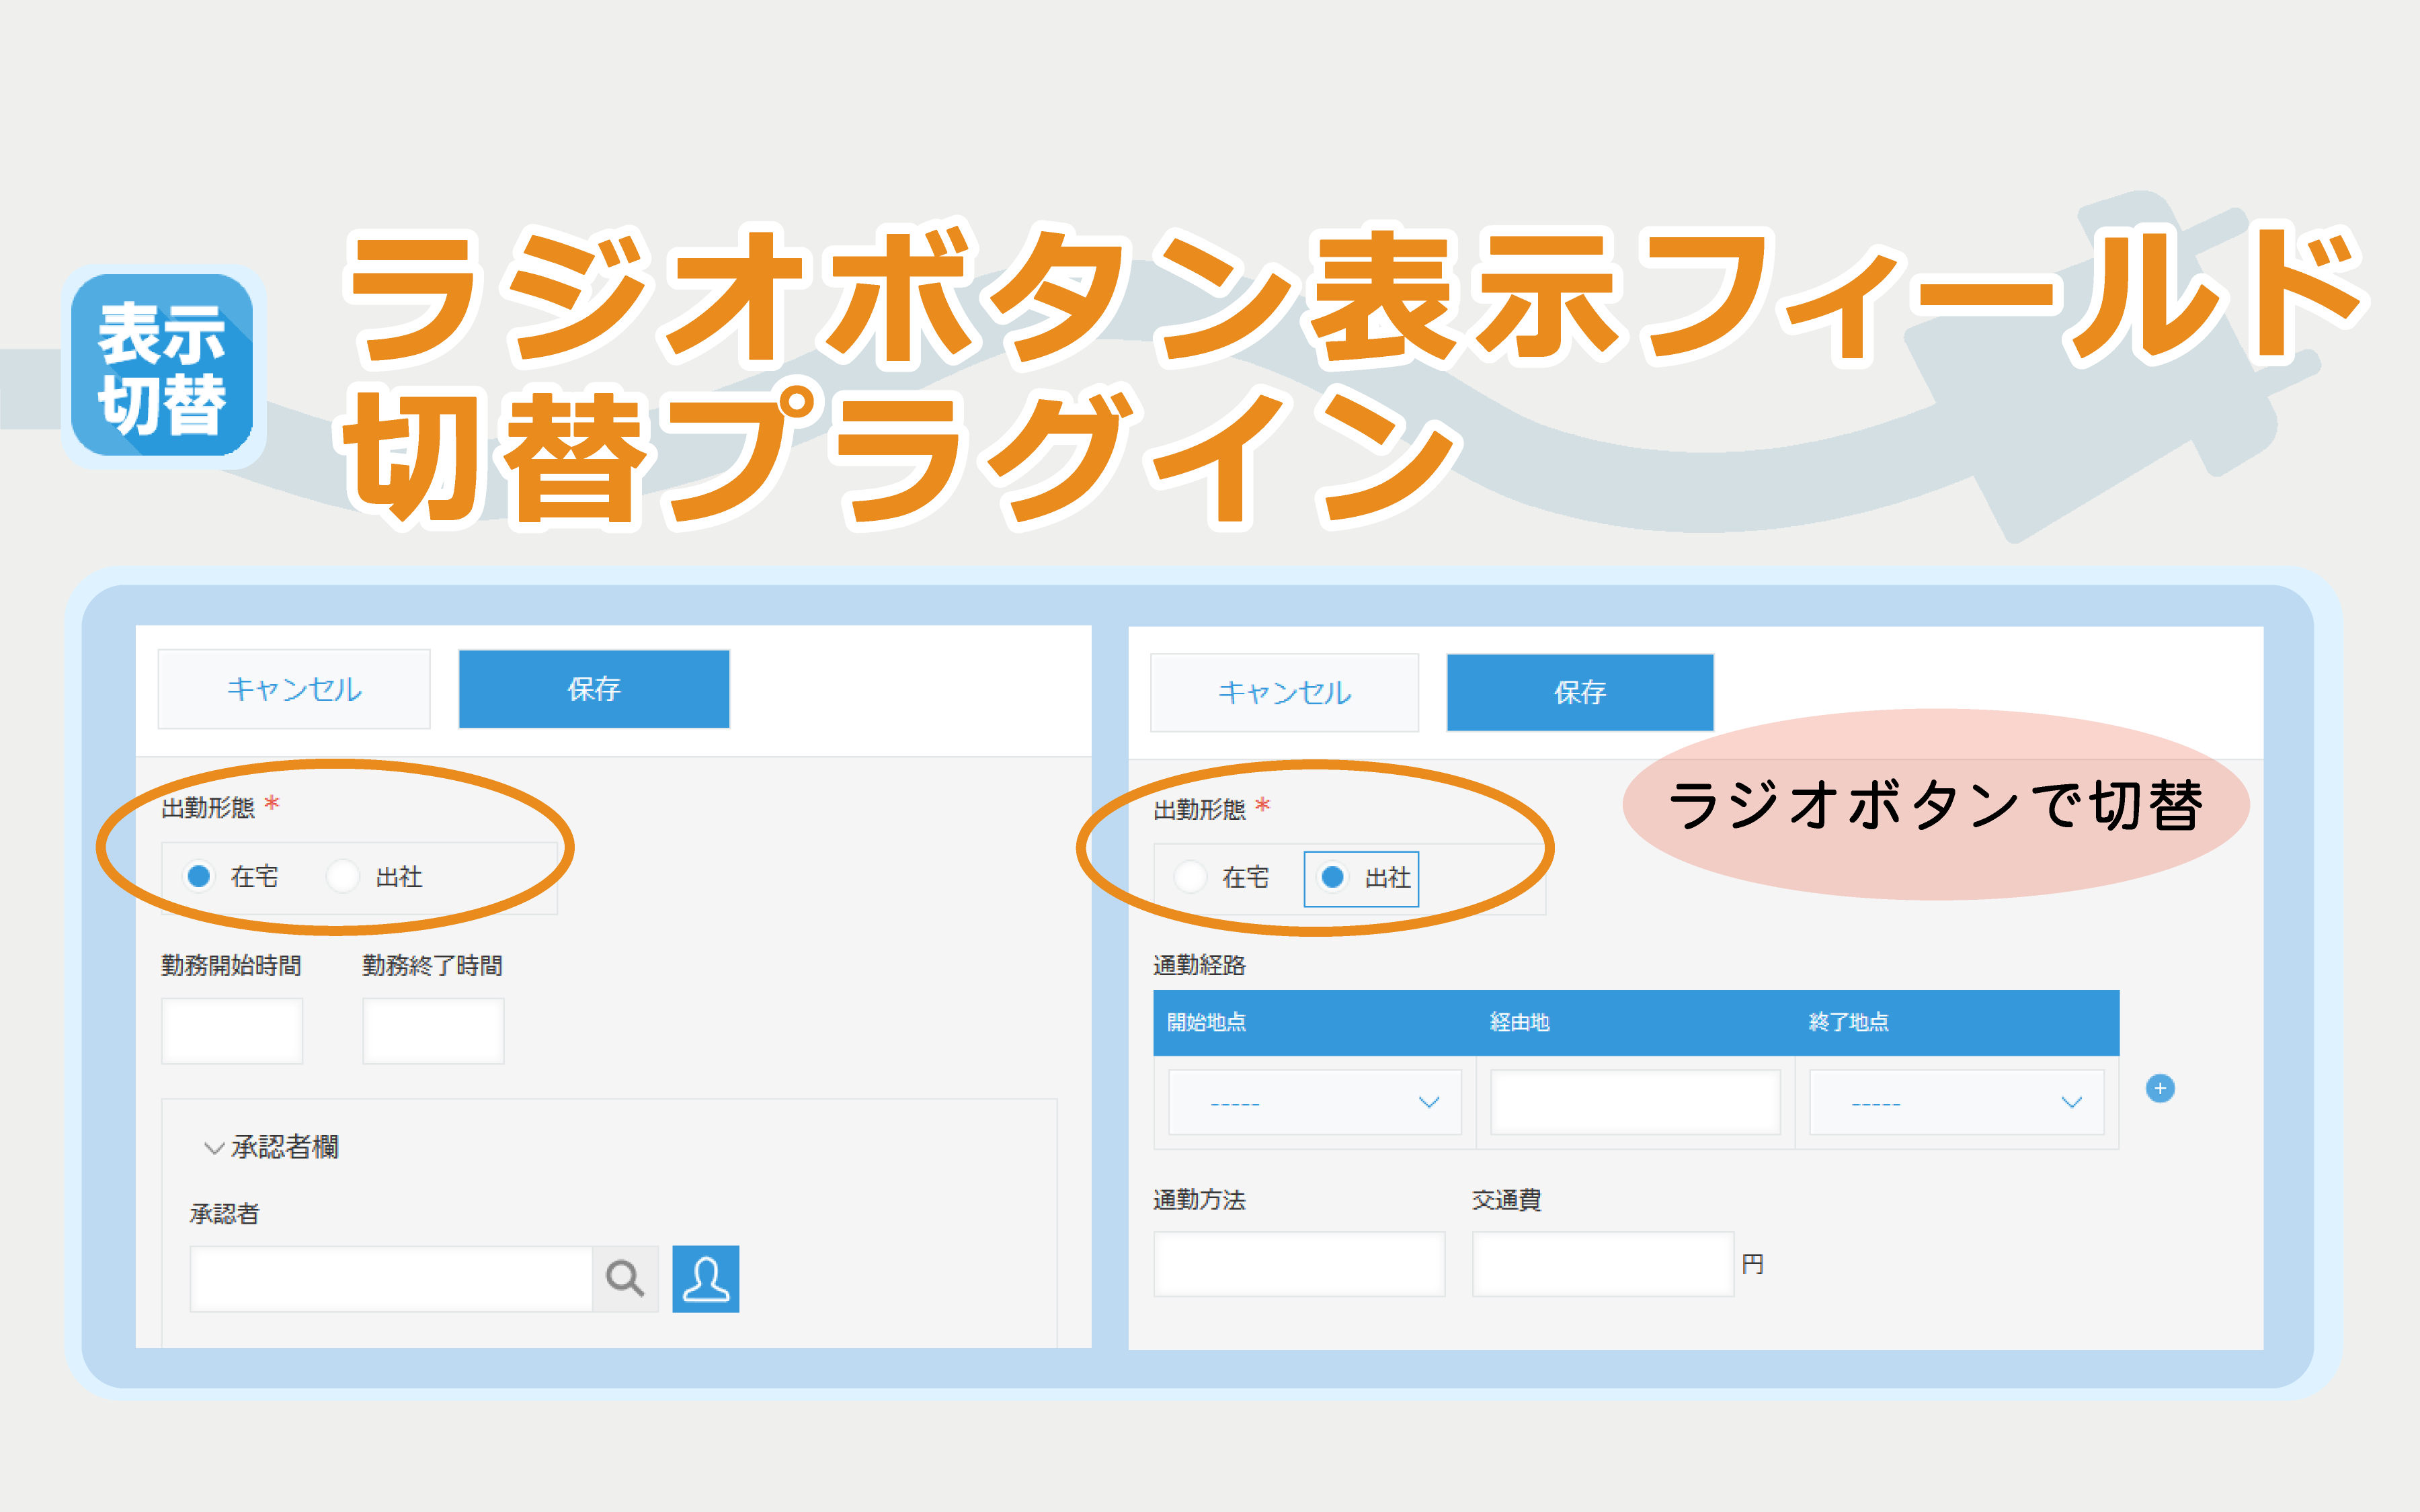This screenshot has height=1512, width=2420.
Task: Click the 交通費 input field
Action: (x=1603, y=1264)
